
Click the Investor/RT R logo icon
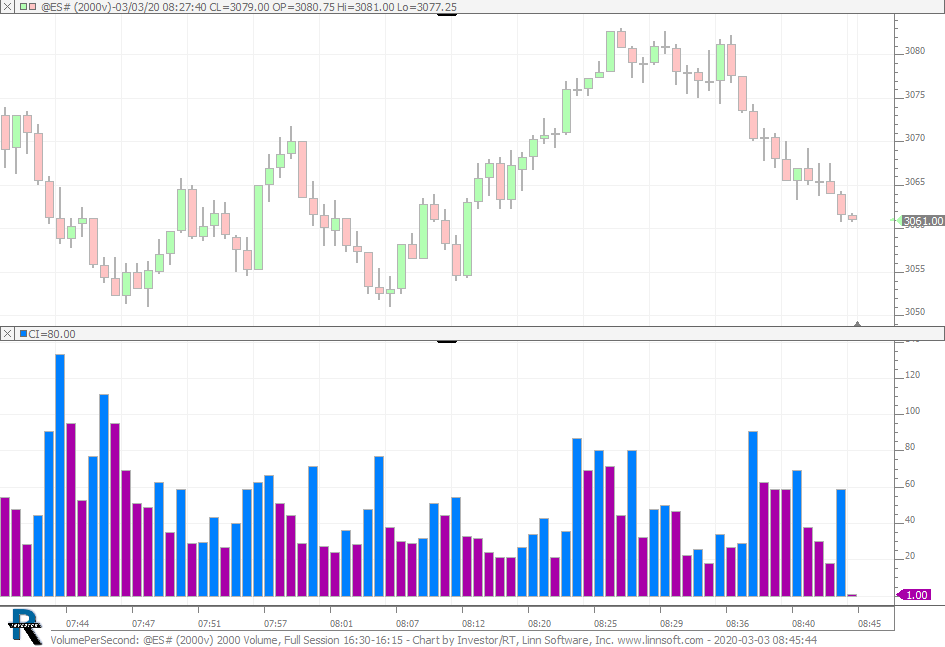pyautogui.click(x=25, y=627)
